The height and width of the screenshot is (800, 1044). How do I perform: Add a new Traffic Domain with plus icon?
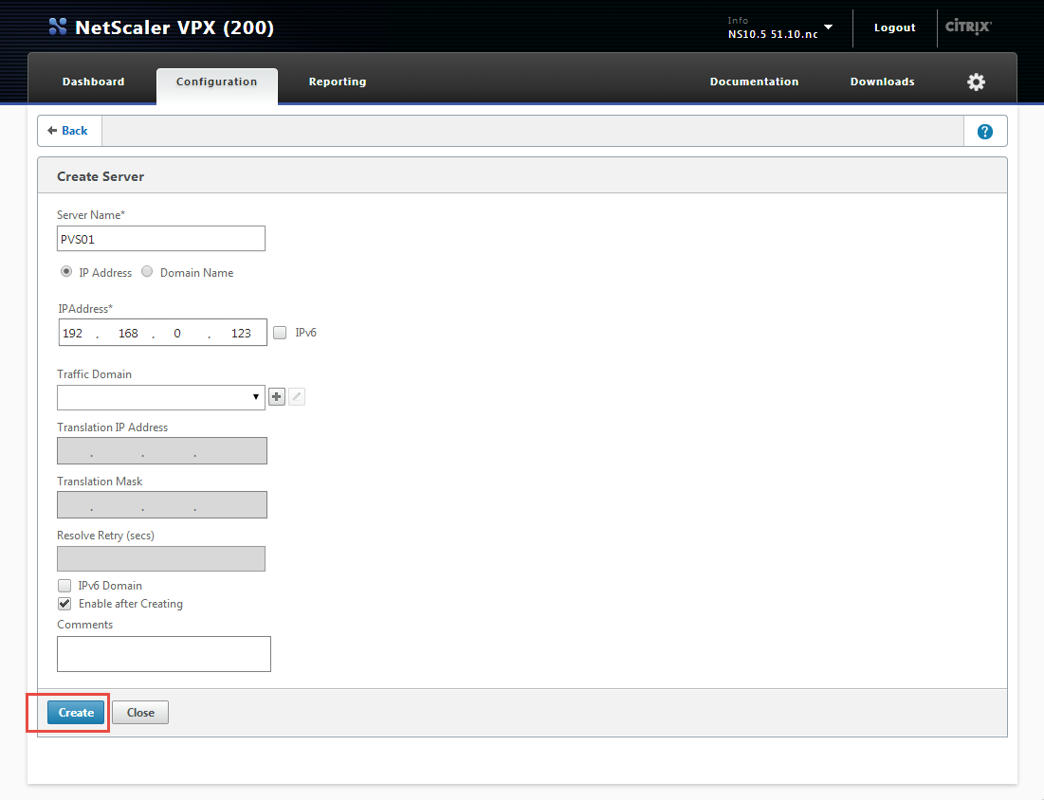point(276,397)
